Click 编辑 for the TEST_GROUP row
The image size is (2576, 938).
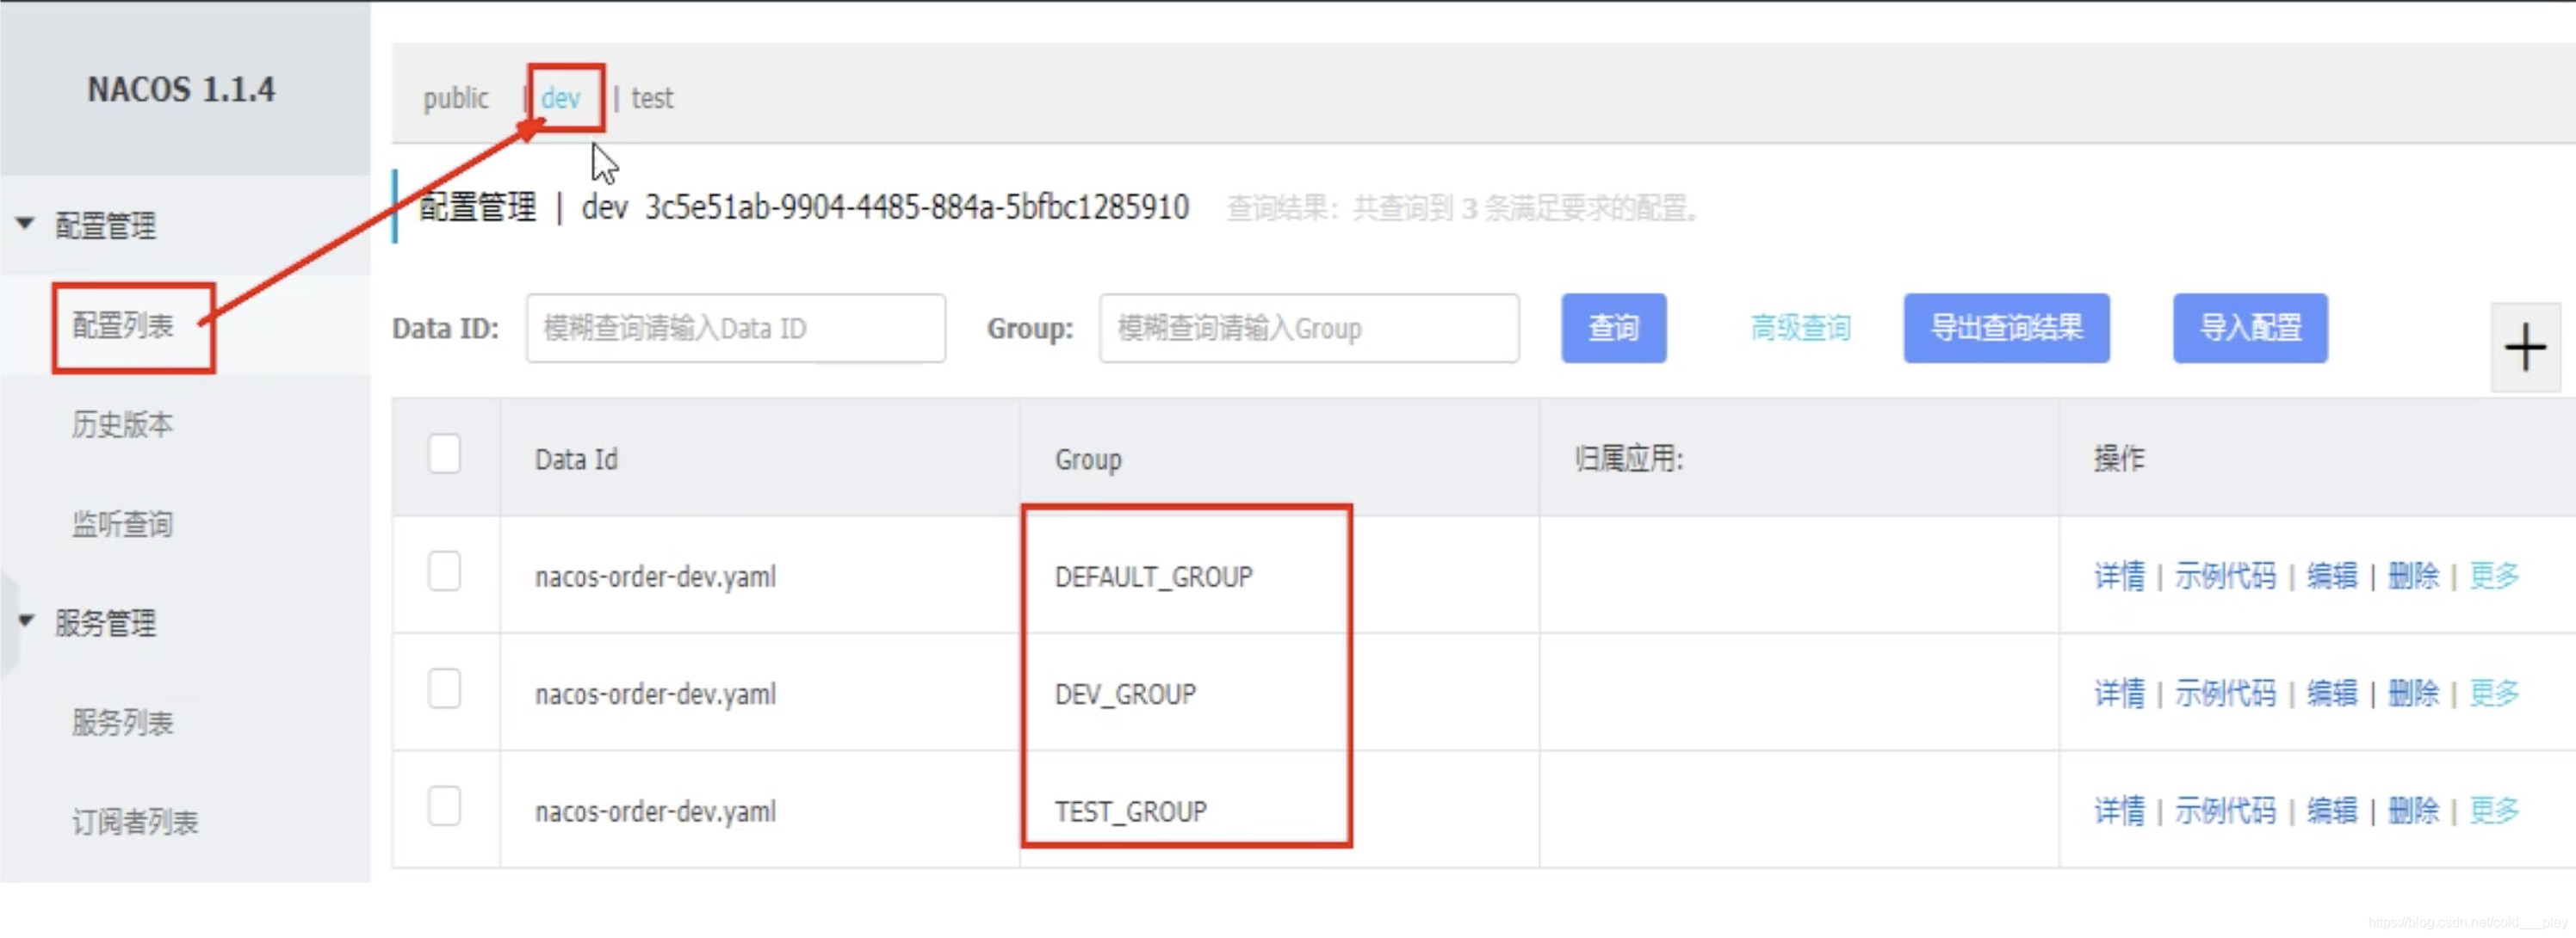[2332, 810]
